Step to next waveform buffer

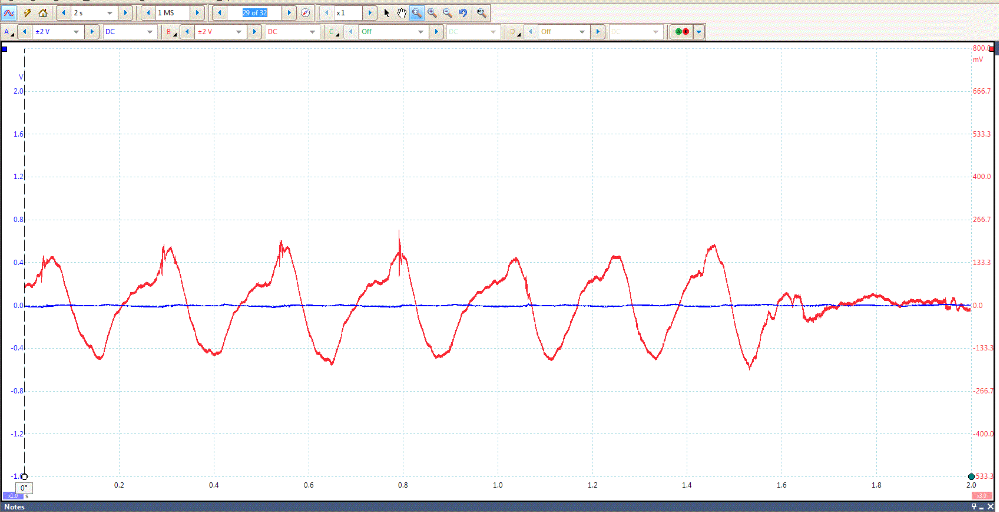click(x=290, y=13)
